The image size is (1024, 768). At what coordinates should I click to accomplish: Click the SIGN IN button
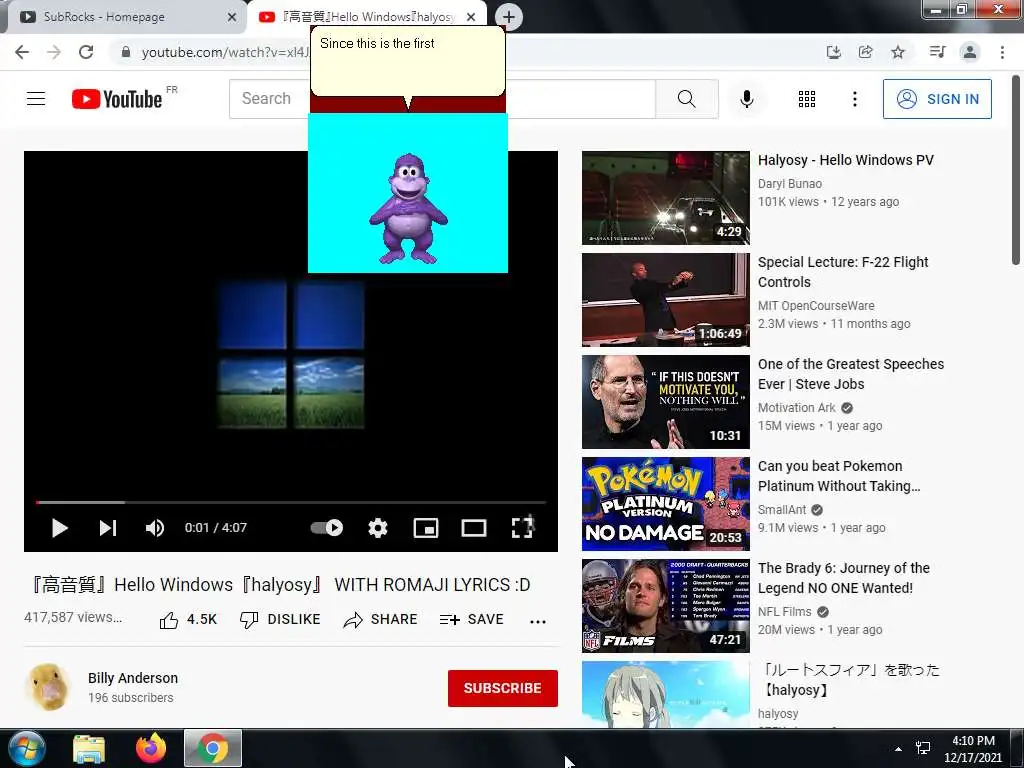point(937,99)
